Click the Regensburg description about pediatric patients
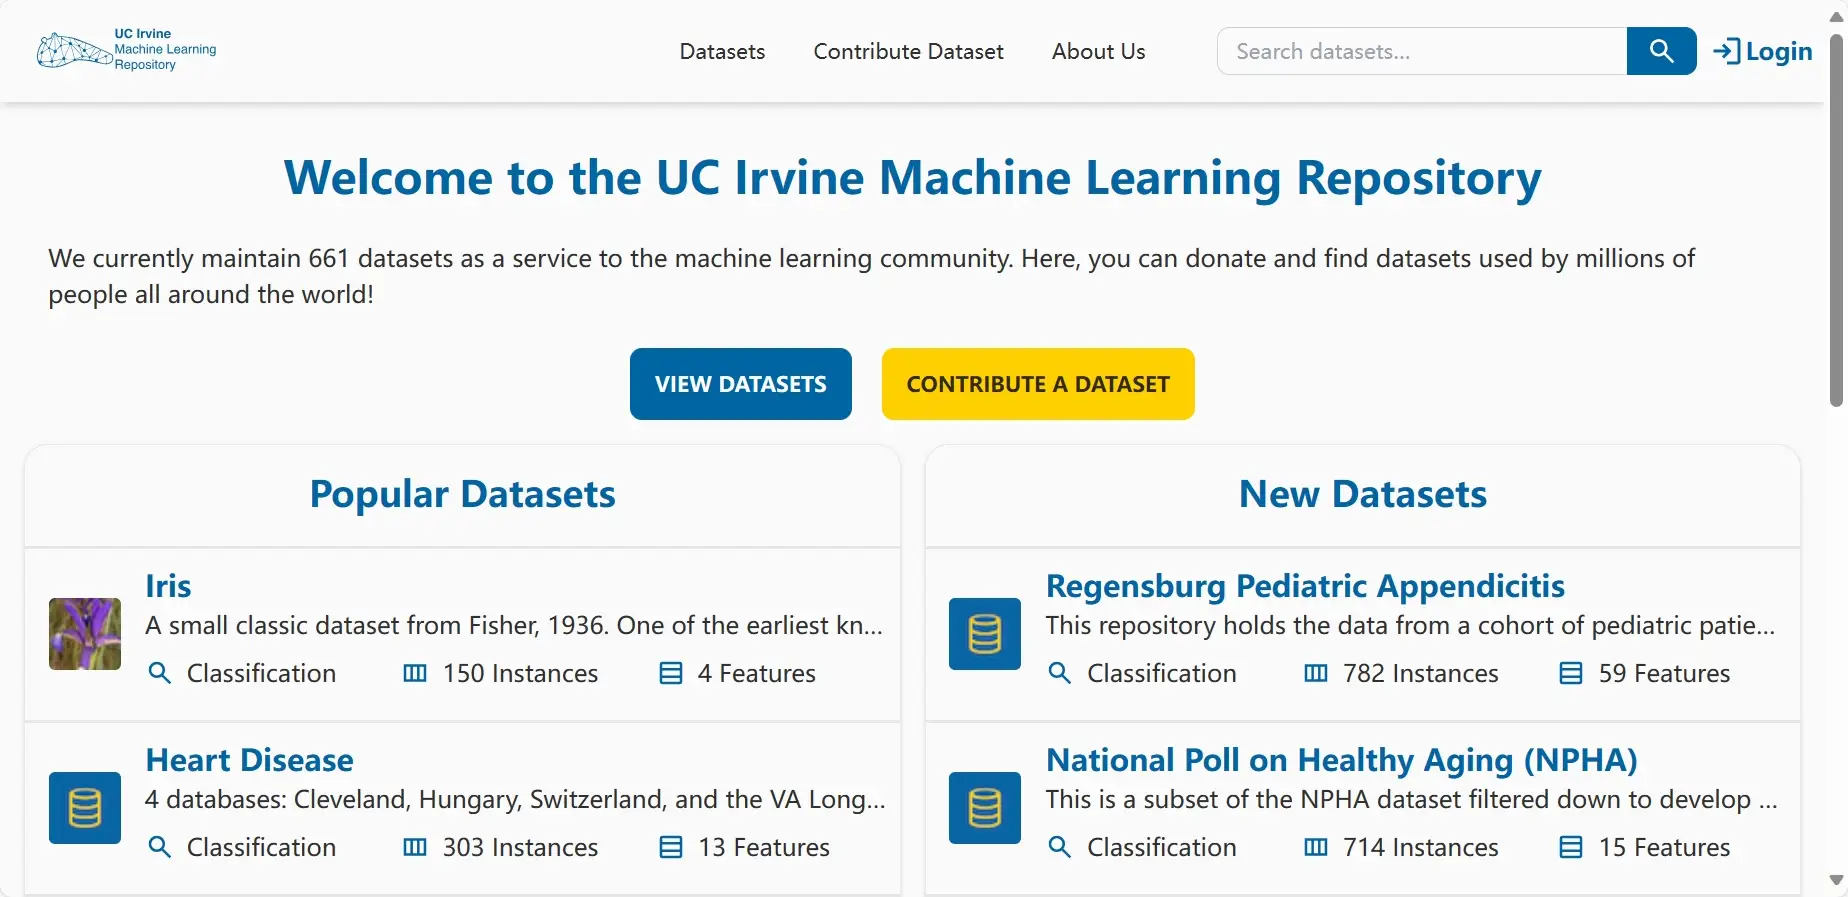The height and width of the screenshot is (897, 1848). (1411, 625)
